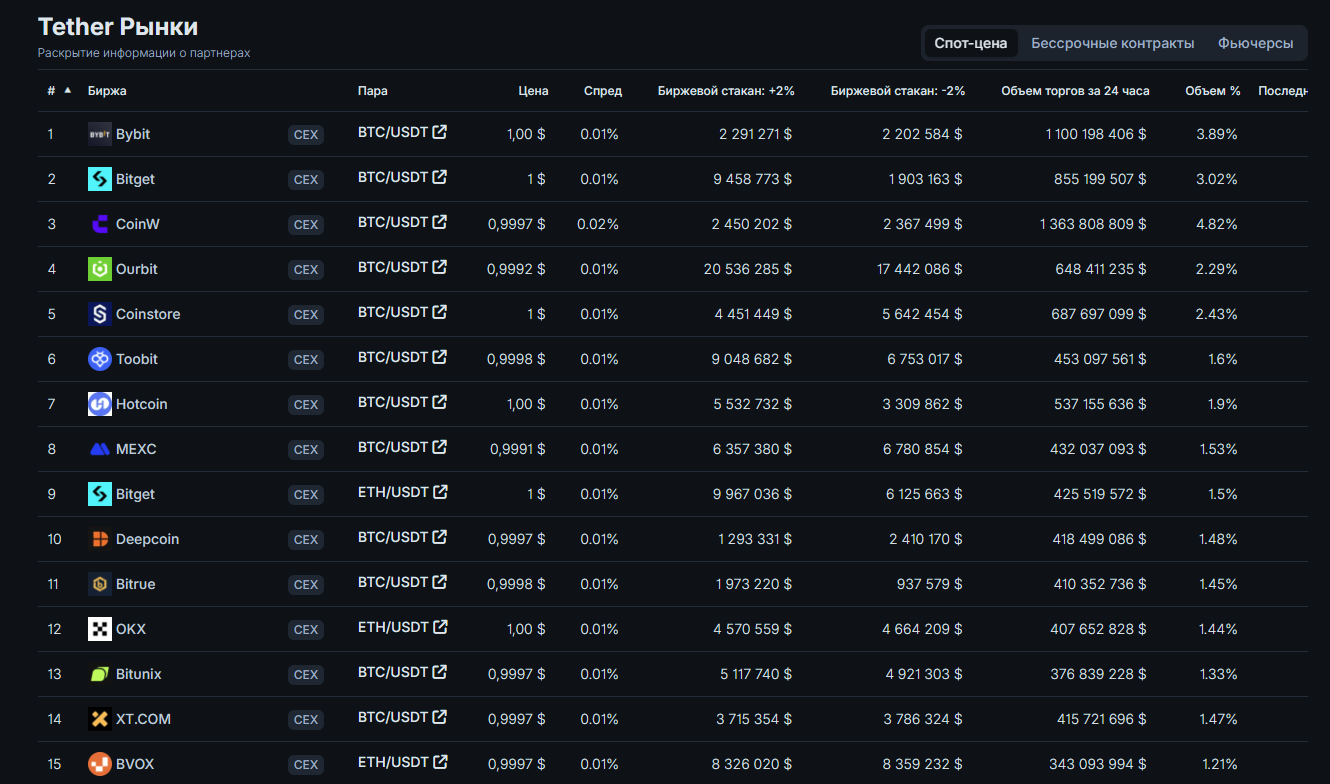Open the external link icon in CoinW row
1330x784 pixels.
point(440,222)
